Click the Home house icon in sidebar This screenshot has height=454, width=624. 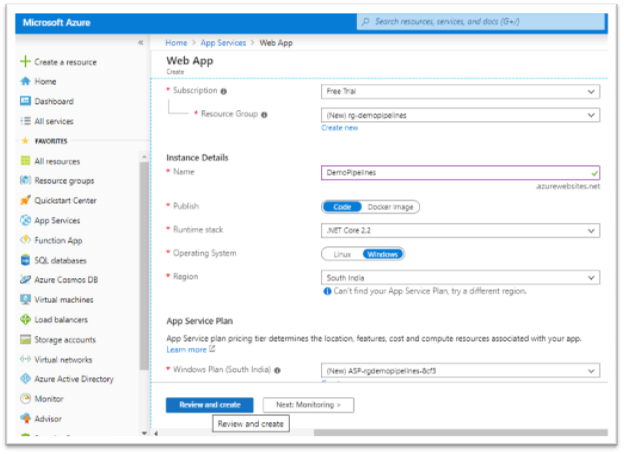pyautogui.click(x=25, y=81)
